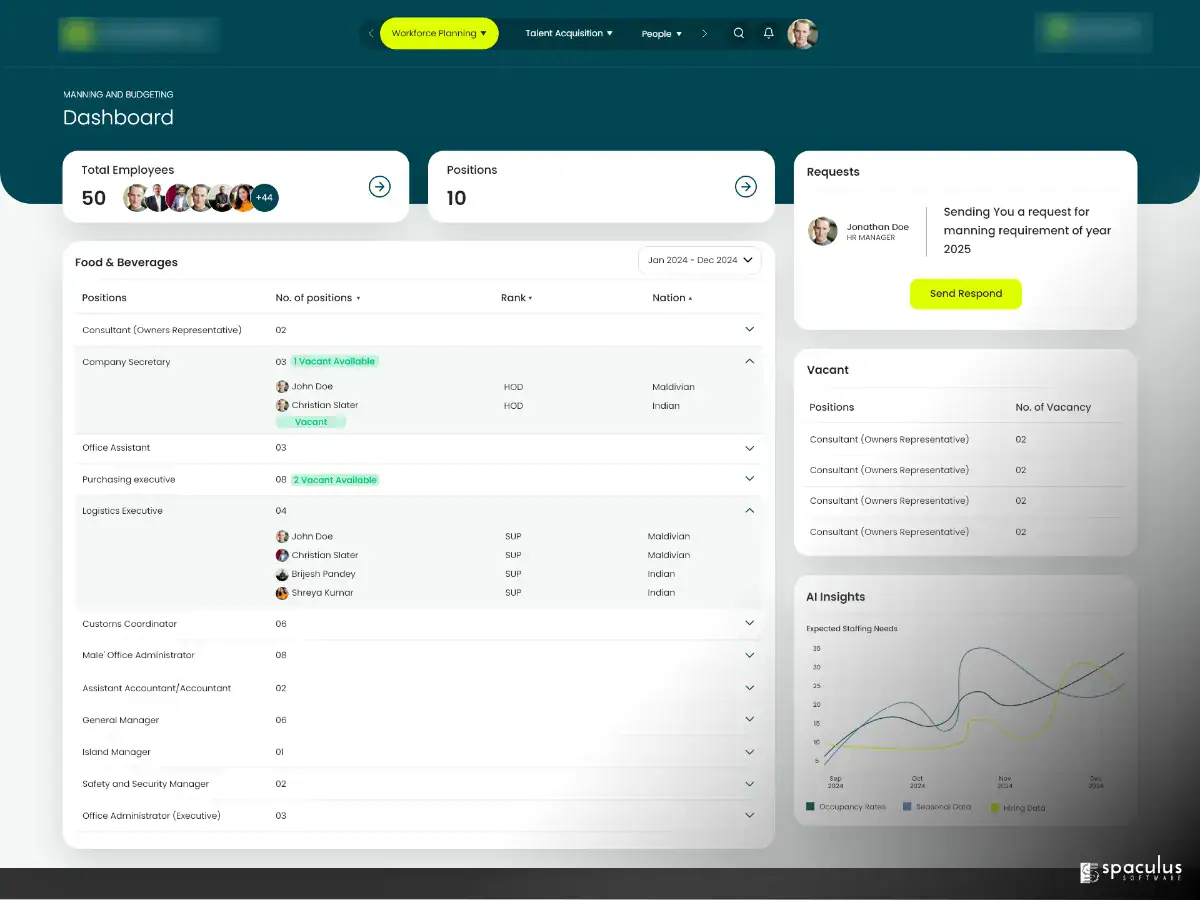Open Positions card circled arrow
The image size is (1200, 900).
[746, 186]
